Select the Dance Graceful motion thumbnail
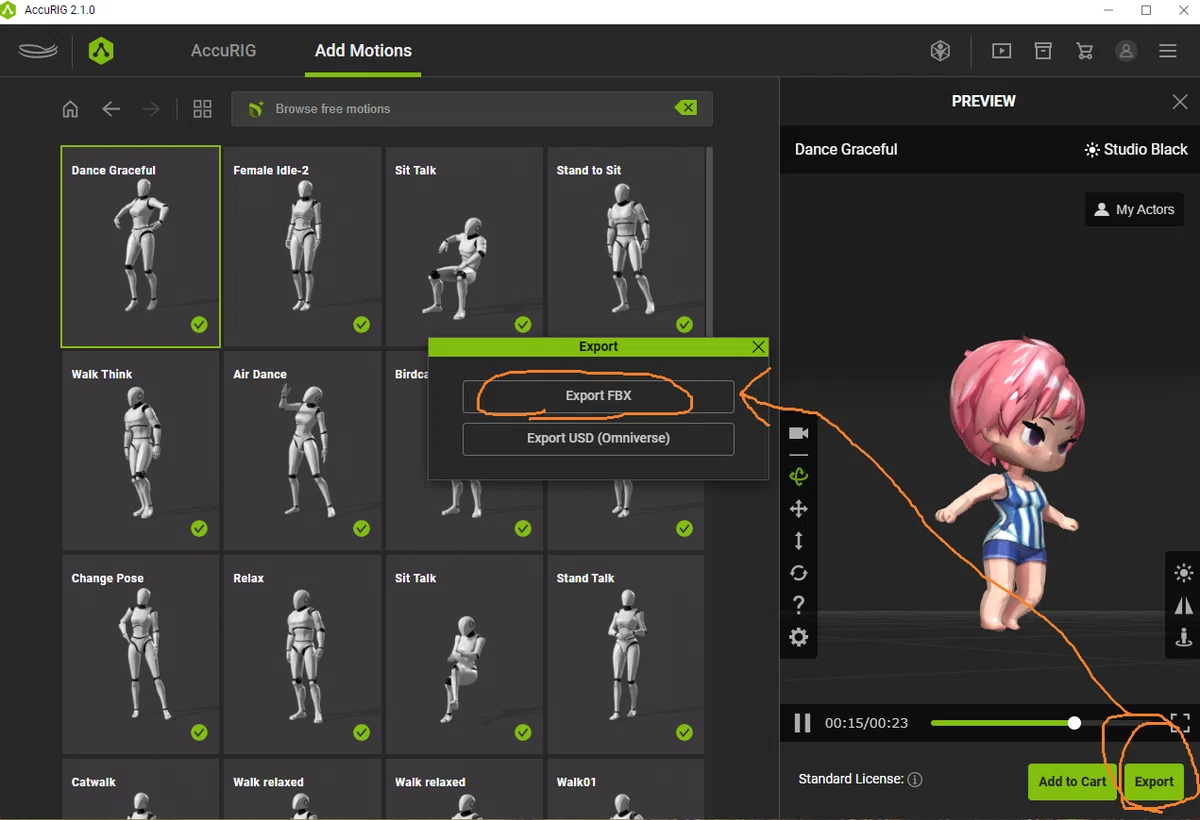Image resolution: width=1200 pixels, height=820 pixels. coord(141,247)
